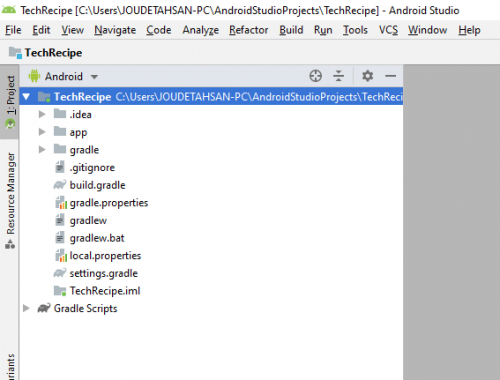The width and height of the screenshot is (500, 380).
Task: Expand the Gradle Scripts node arrow
Action: [x=26, y=308]
